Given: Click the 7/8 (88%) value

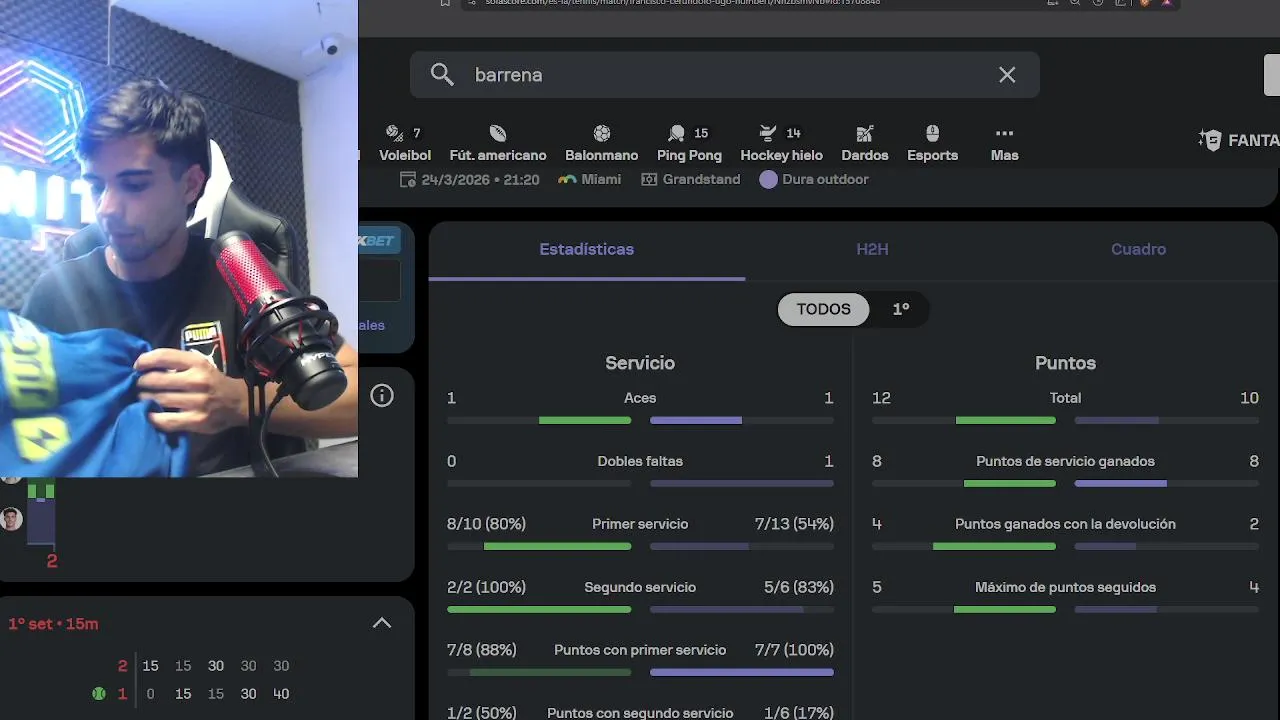Looking at the screenshot, I should (x=482, y=650).
